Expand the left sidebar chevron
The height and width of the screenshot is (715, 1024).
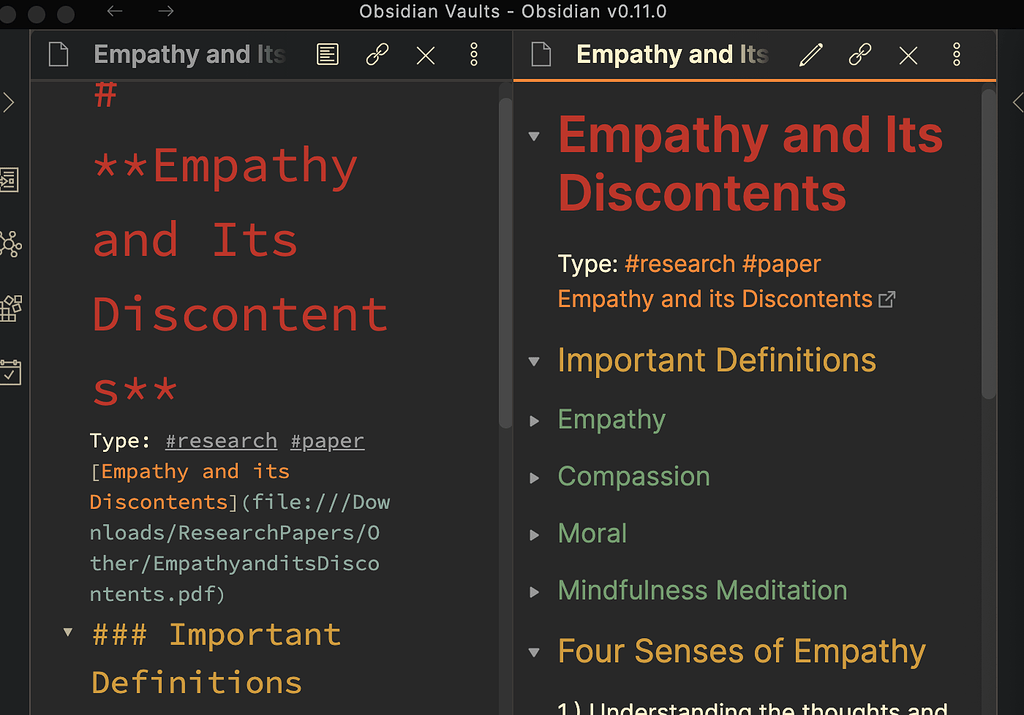(x=9, y=102)
